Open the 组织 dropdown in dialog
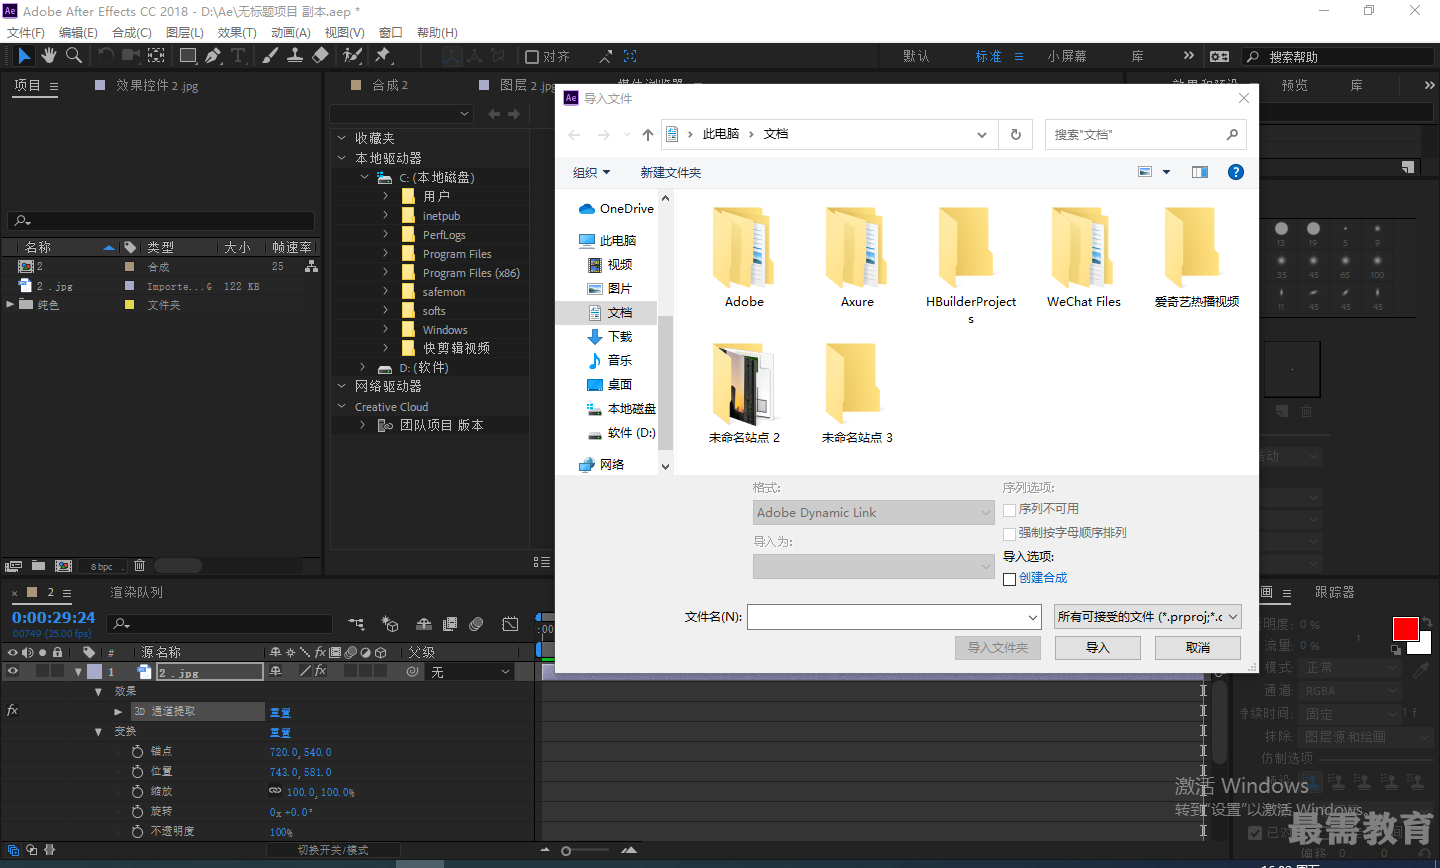Screen dimensions: 1440x868 (591, 173)
